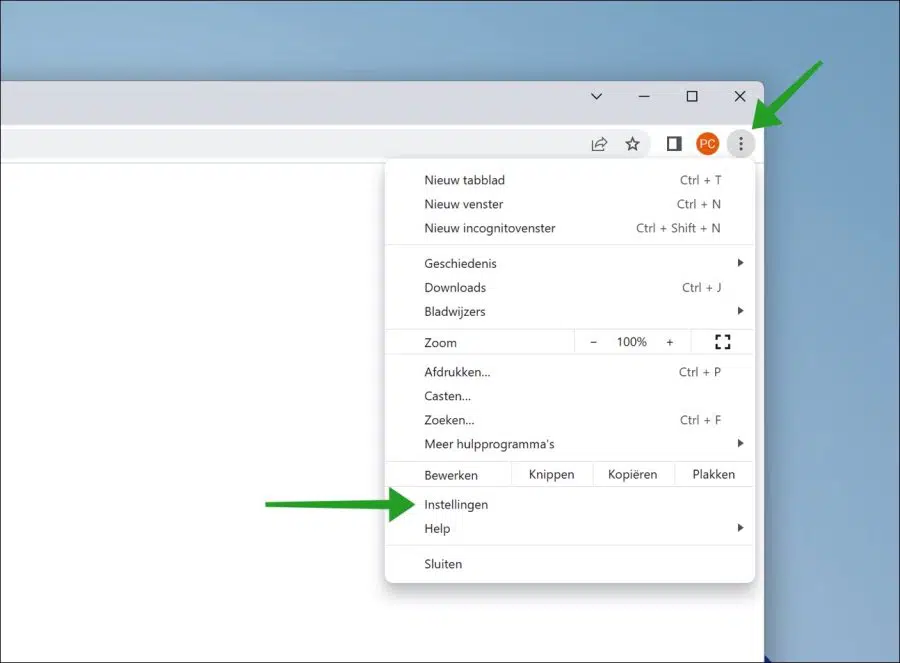Toggle the side panel icon
This screenshot has height=663, width=900.
[674, 144]
